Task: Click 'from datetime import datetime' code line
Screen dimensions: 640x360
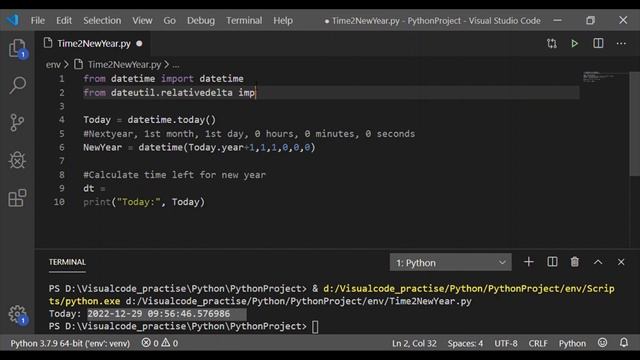Action: (x=163, y=78)
